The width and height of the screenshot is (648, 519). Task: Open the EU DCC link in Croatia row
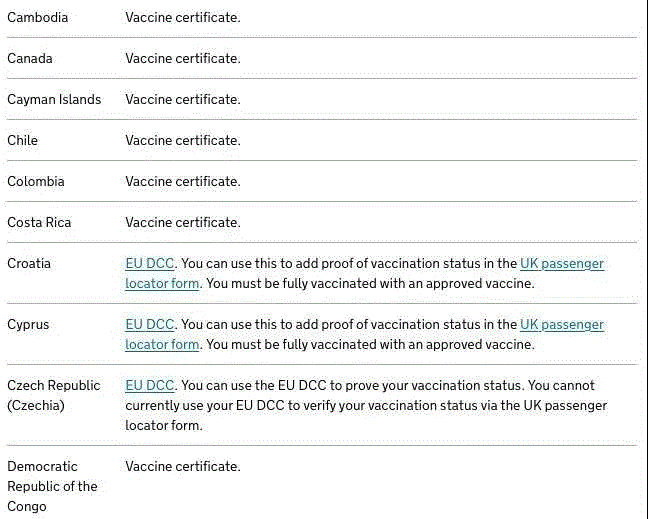150,264
